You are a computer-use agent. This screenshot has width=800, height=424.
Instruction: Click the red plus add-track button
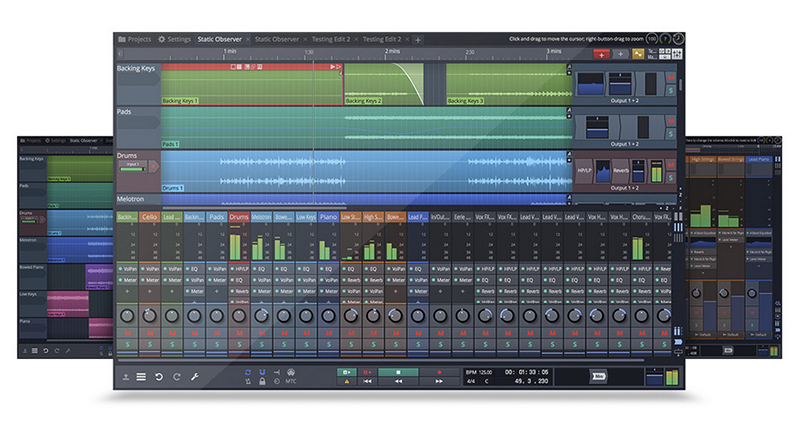pos(600,54)
